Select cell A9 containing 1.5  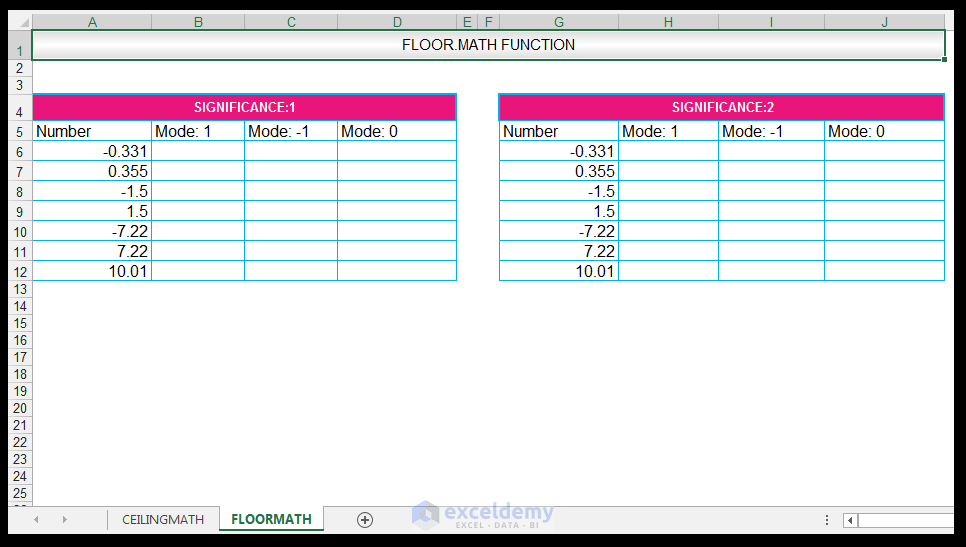(92, 211)
